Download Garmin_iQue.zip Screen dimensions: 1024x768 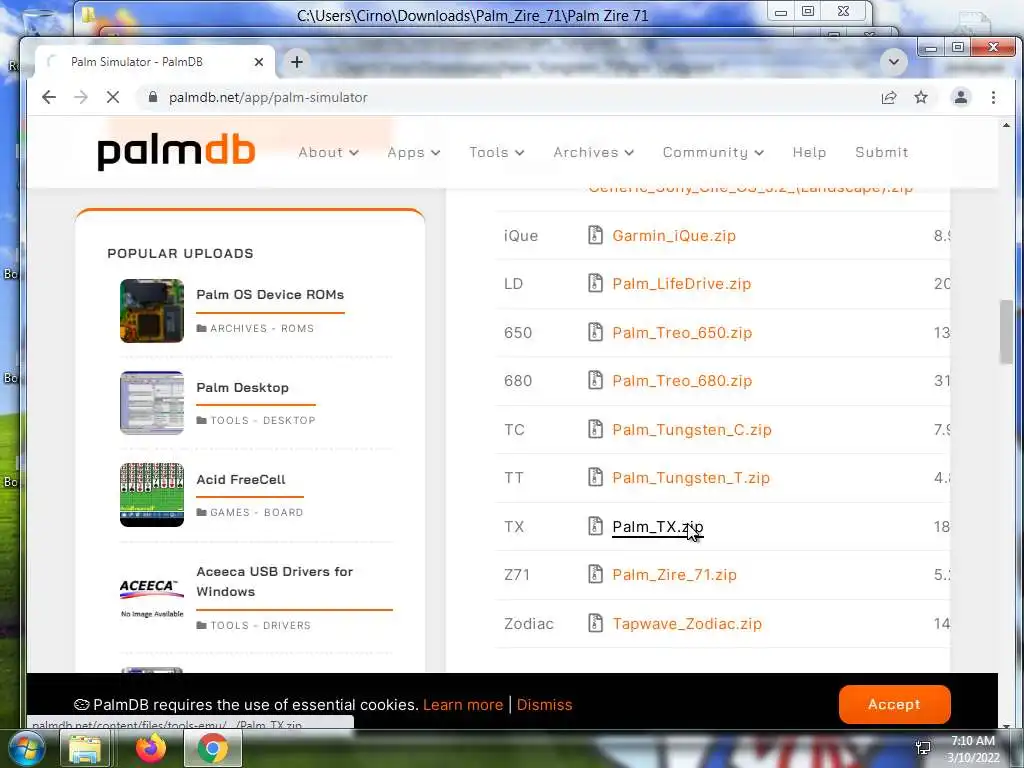click(674, 236)
